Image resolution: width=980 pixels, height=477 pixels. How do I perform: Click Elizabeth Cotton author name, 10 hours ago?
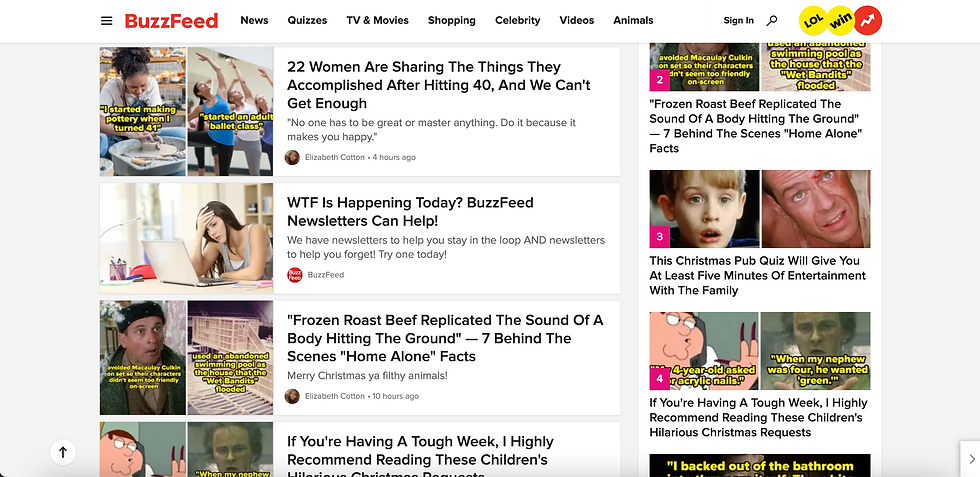(334, 396)
